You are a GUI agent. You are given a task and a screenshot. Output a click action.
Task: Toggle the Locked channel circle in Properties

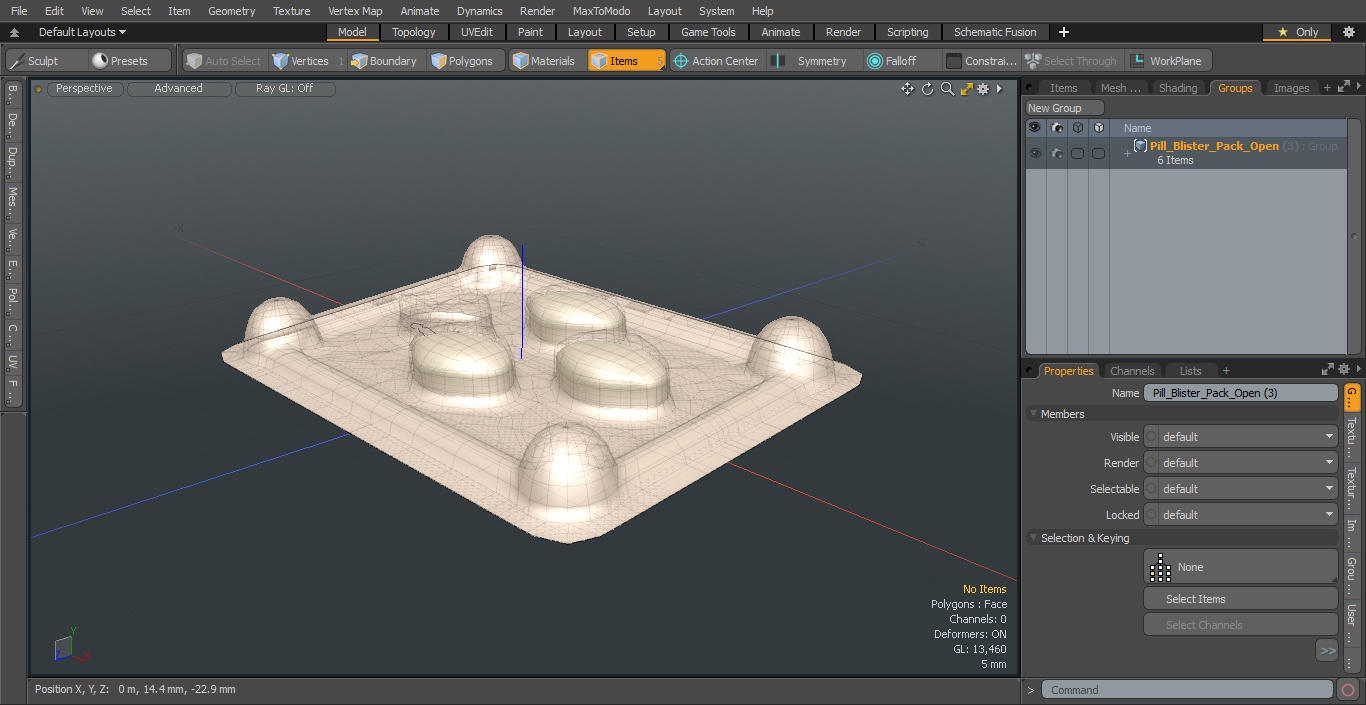[1151, 515]
